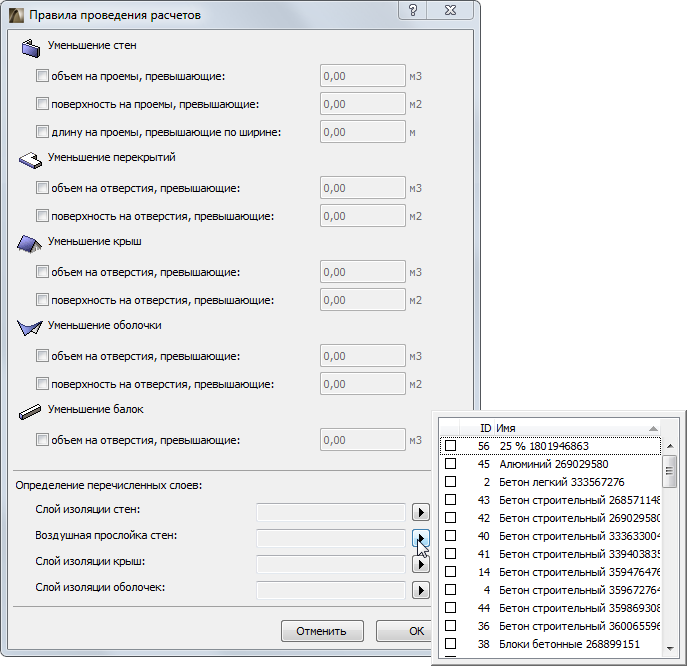The height and width of the screenshot is (666, 687).
Task: Enable wall surface reduction for openings checkbox
Action: coord(42,104)
